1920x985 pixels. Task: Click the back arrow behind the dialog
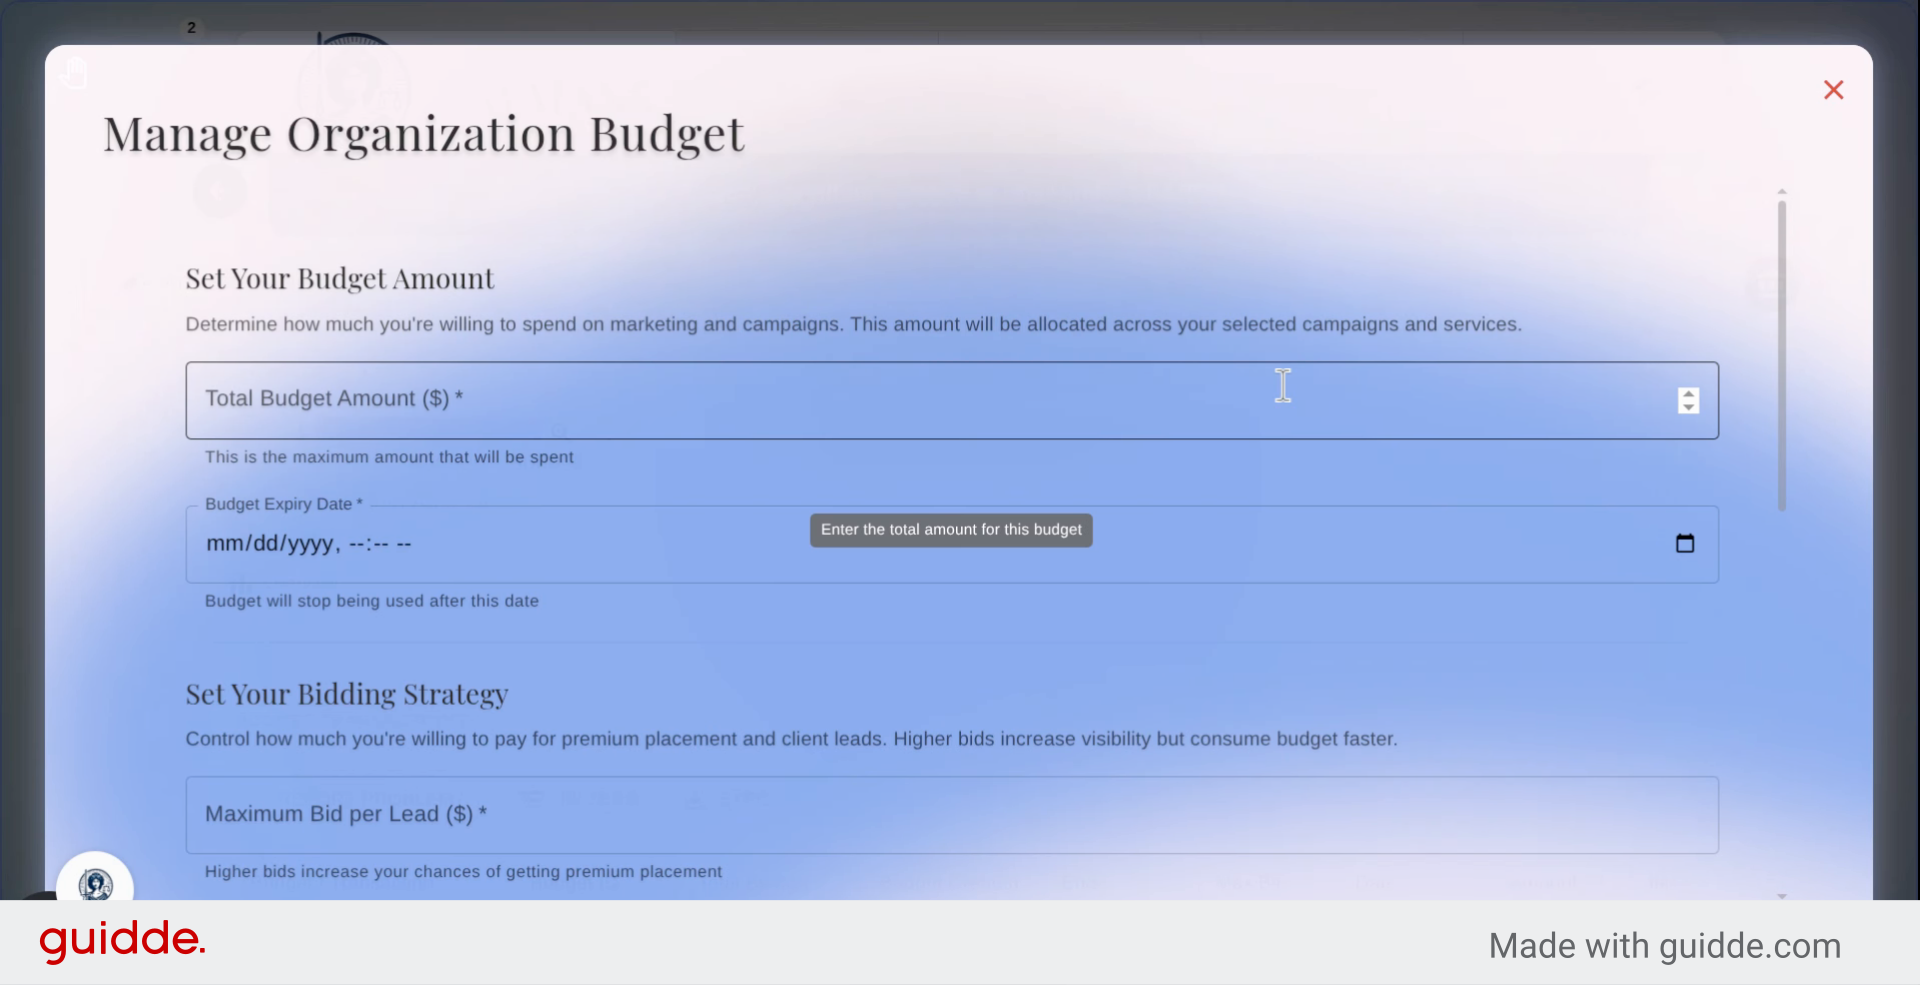click(x=220, y=191)
